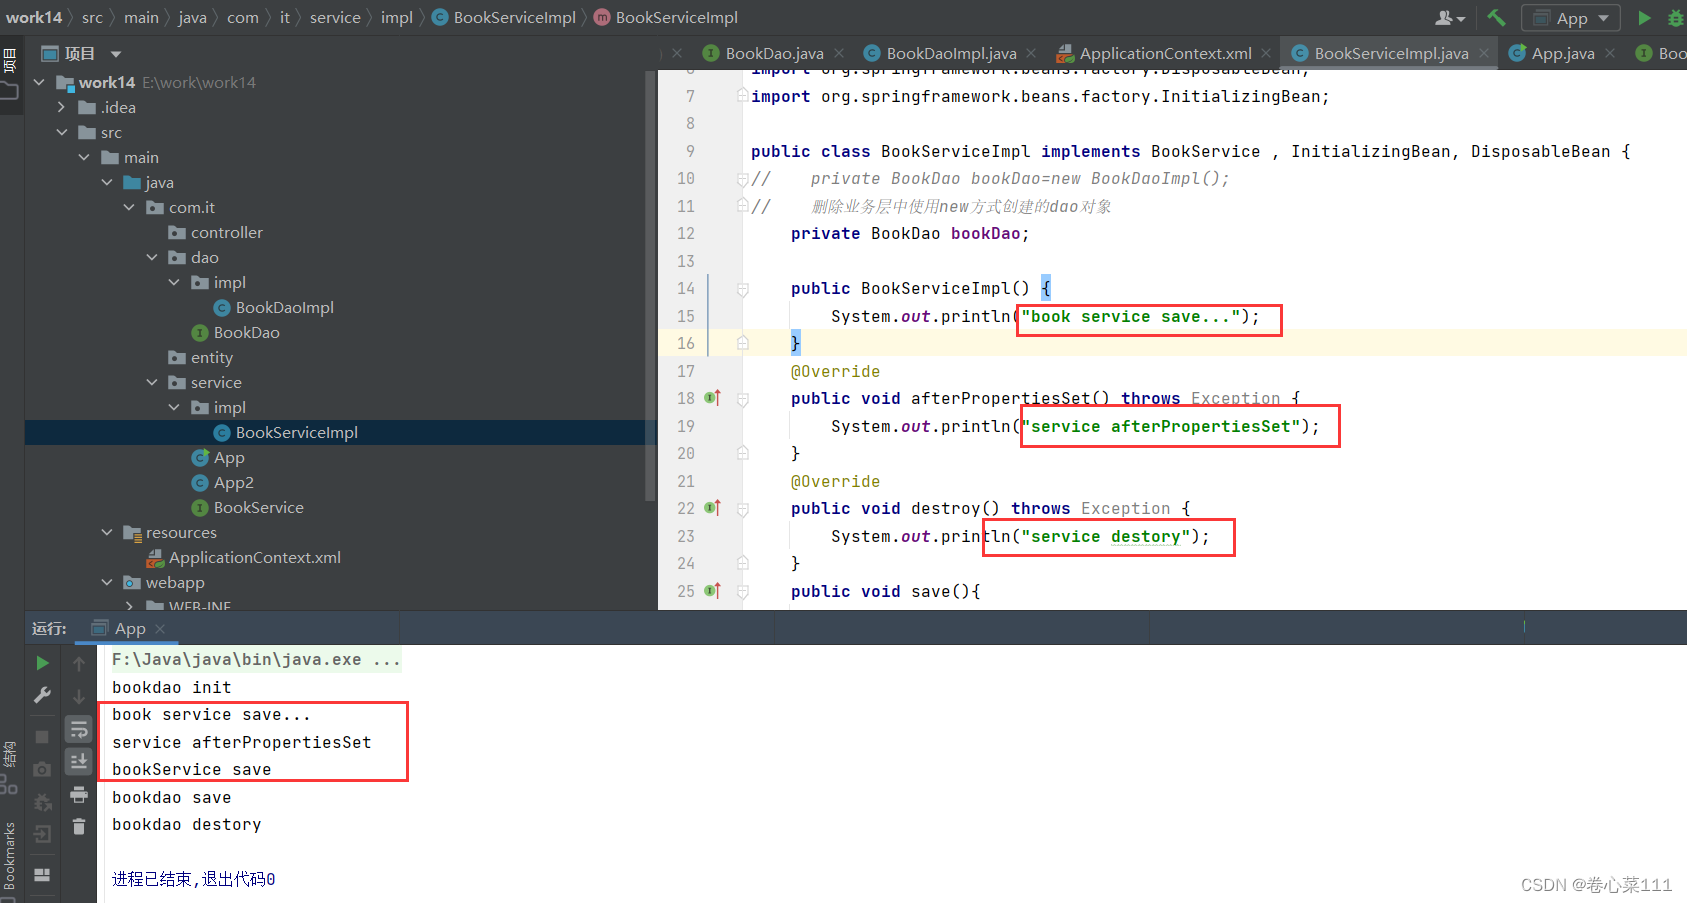Open App2 class in project tree
The image size is (1687, 903).
pos(233,482)
